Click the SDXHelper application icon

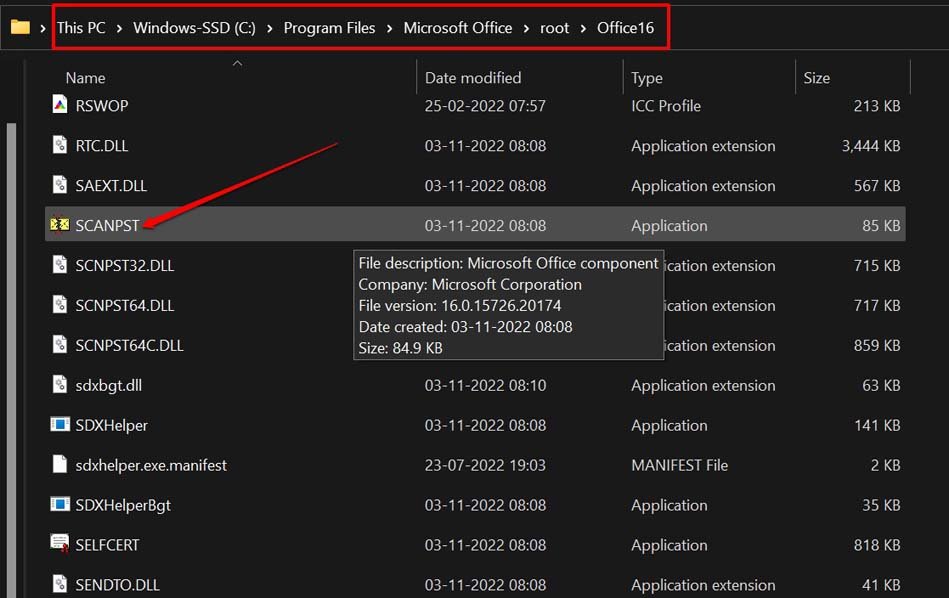60,425
